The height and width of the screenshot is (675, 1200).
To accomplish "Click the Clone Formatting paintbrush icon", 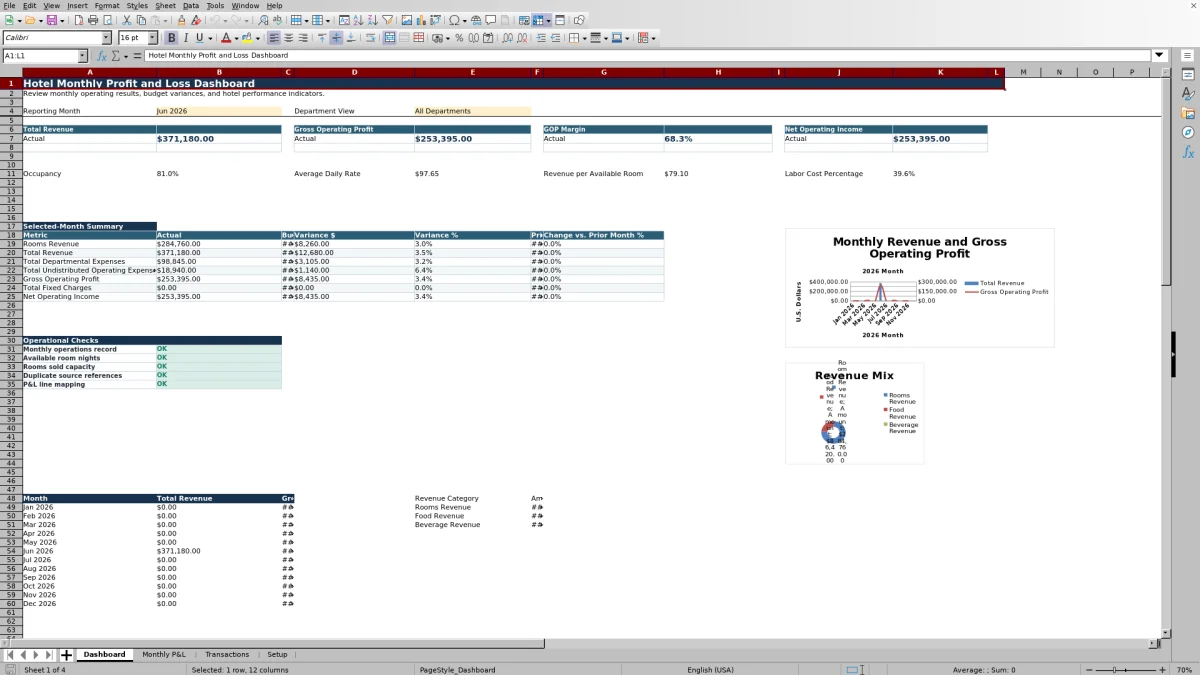I will [181, 20].
